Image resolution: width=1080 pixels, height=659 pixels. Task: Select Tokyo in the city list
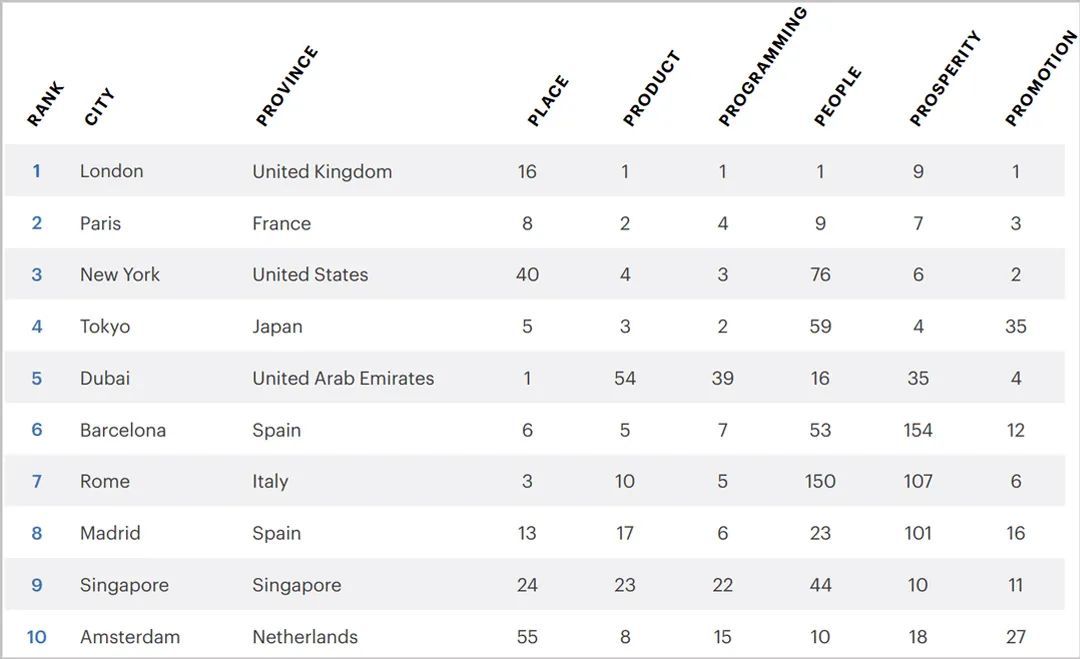click(105, 326)
